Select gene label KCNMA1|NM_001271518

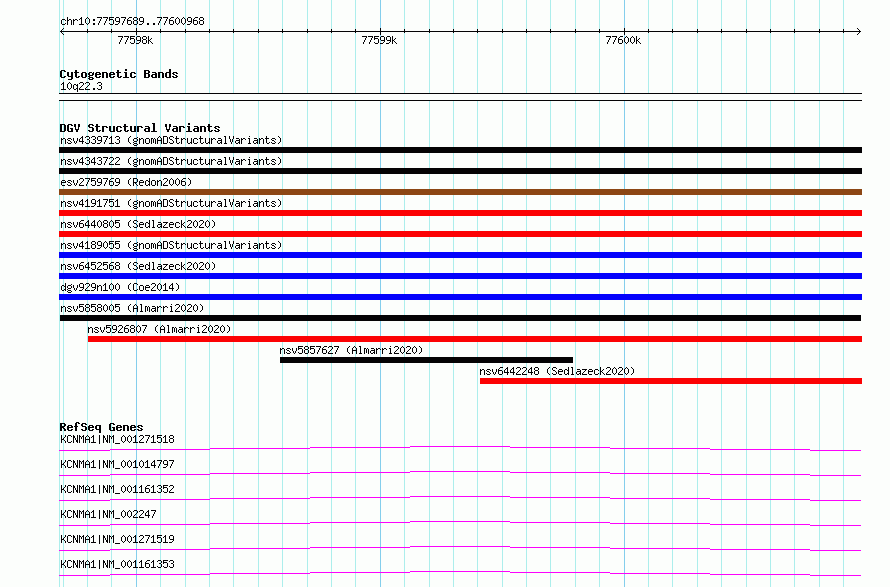(x=117, y=439)
